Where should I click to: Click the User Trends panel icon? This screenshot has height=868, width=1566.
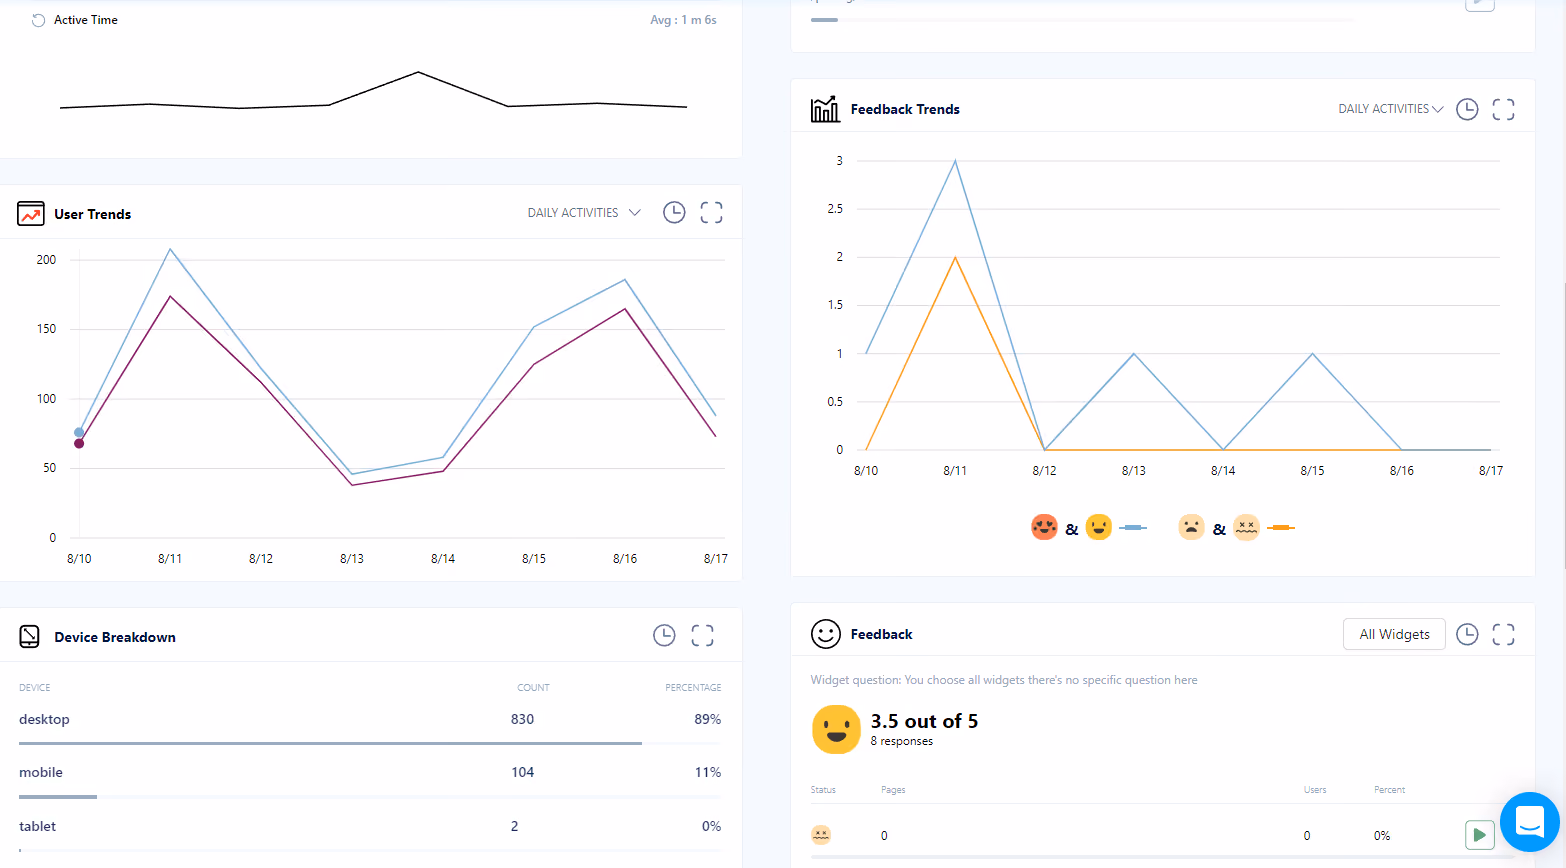31,213
